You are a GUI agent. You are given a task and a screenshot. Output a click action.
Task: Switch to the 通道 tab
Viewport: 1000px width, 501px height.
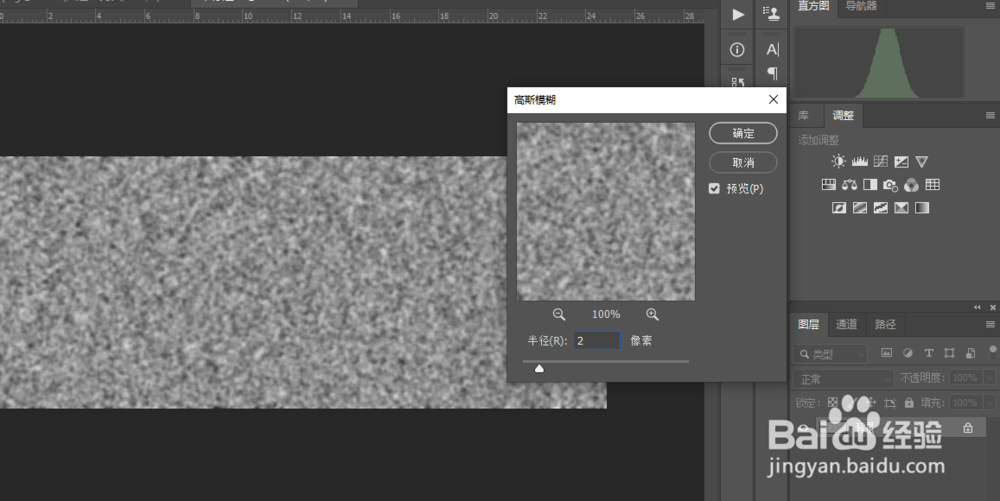[846, 324]
